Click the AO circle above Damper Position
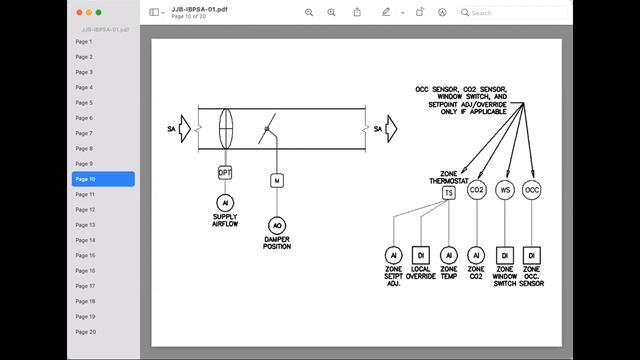This screenshot has width=640, height=360. (277, 226)
